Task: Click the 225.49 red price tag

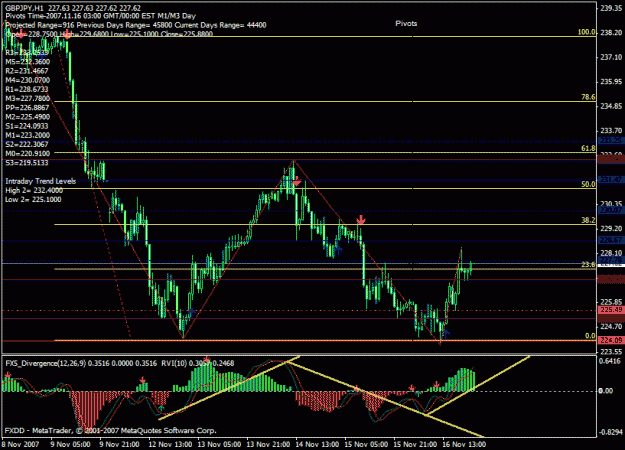Action: coord(611,310)
